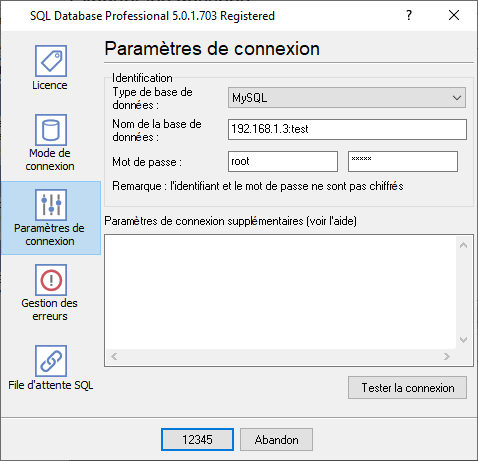
Task: Open the Gestion des erreurs warning icon
Action: click(x=51, y=280)
